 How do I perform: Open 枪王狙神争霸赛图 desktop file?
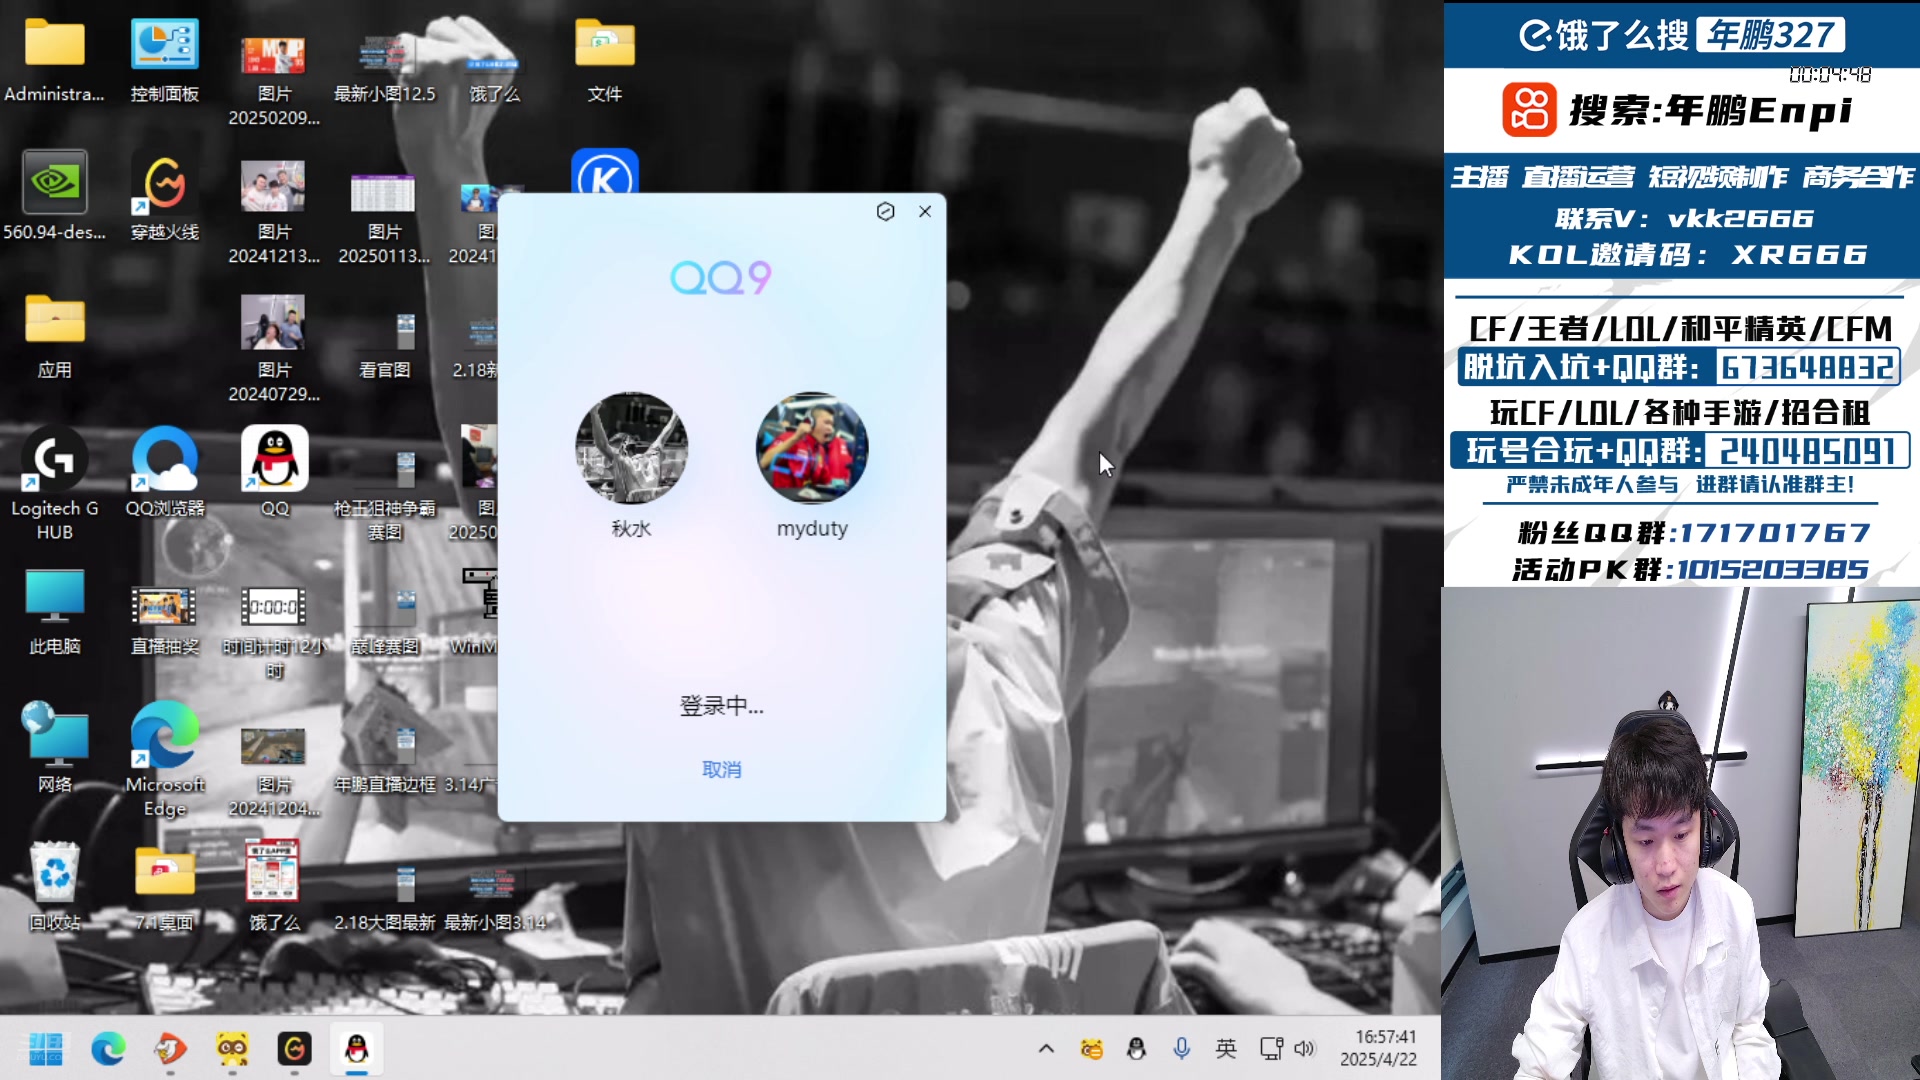click(385, 496)
